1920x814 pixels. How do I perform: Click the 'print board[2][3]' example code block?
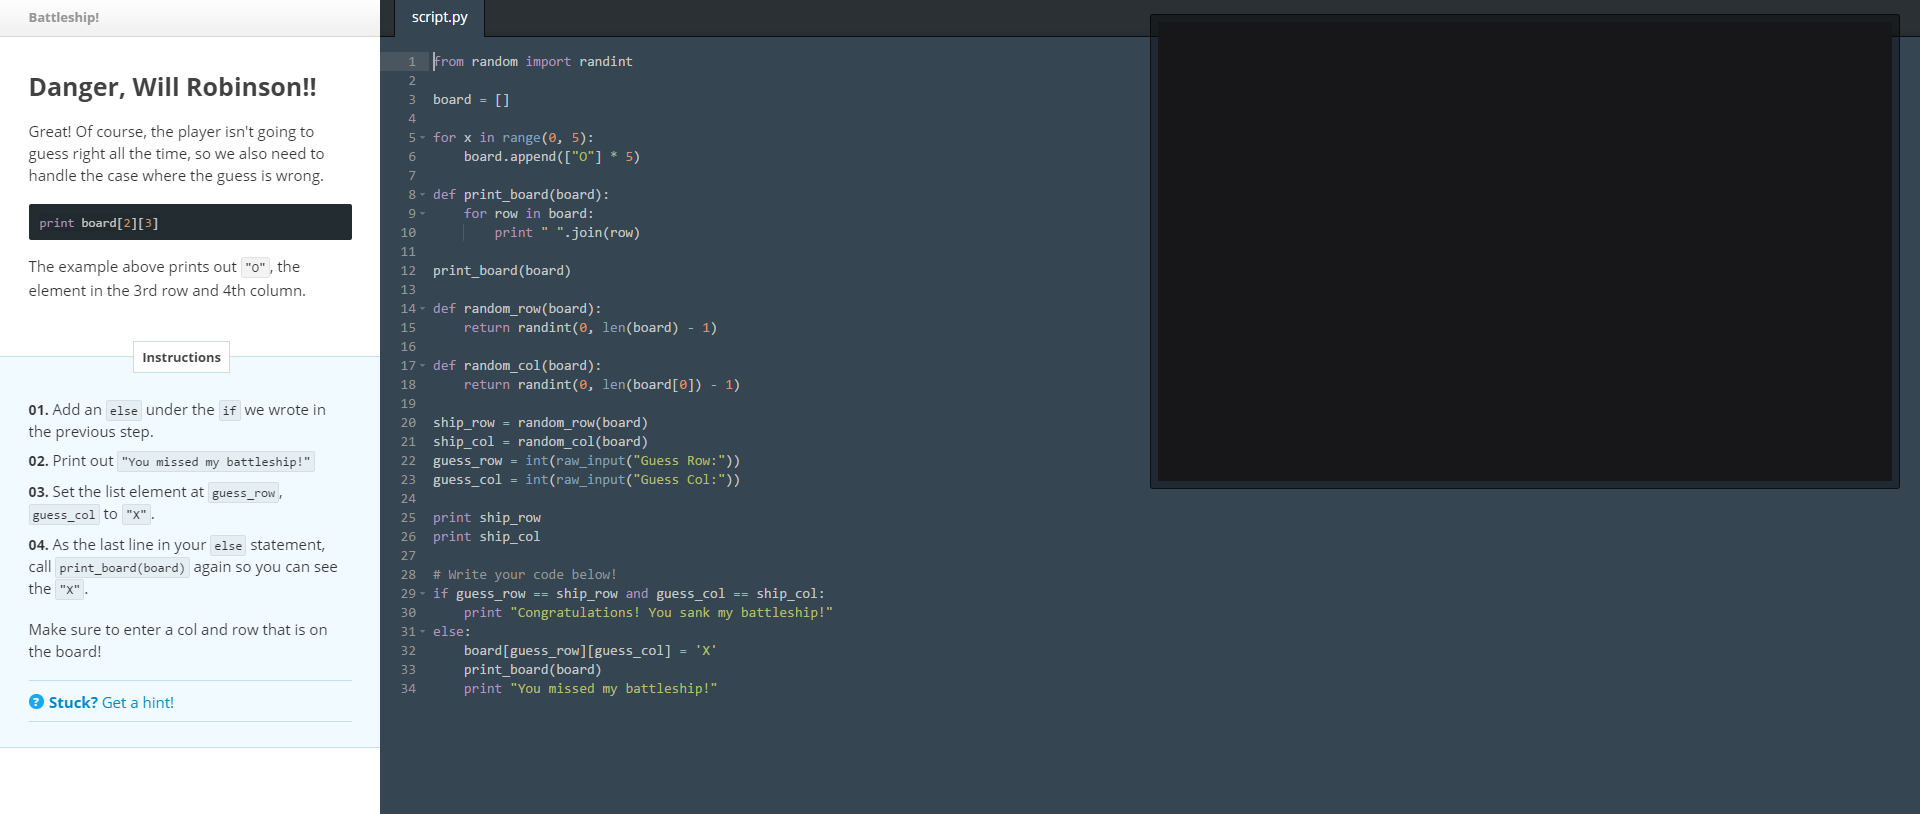[x=190, y=222]
